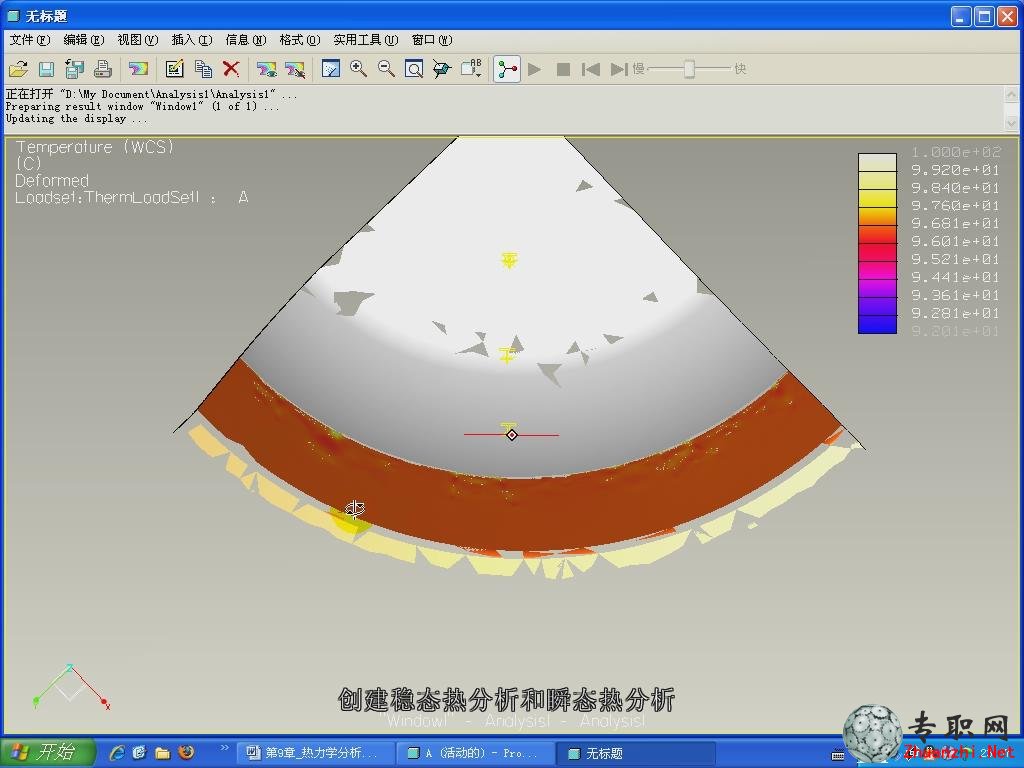Click the legend value 9.281e+01
This screenshot has width=1024, height=768.
pos(955,313)
